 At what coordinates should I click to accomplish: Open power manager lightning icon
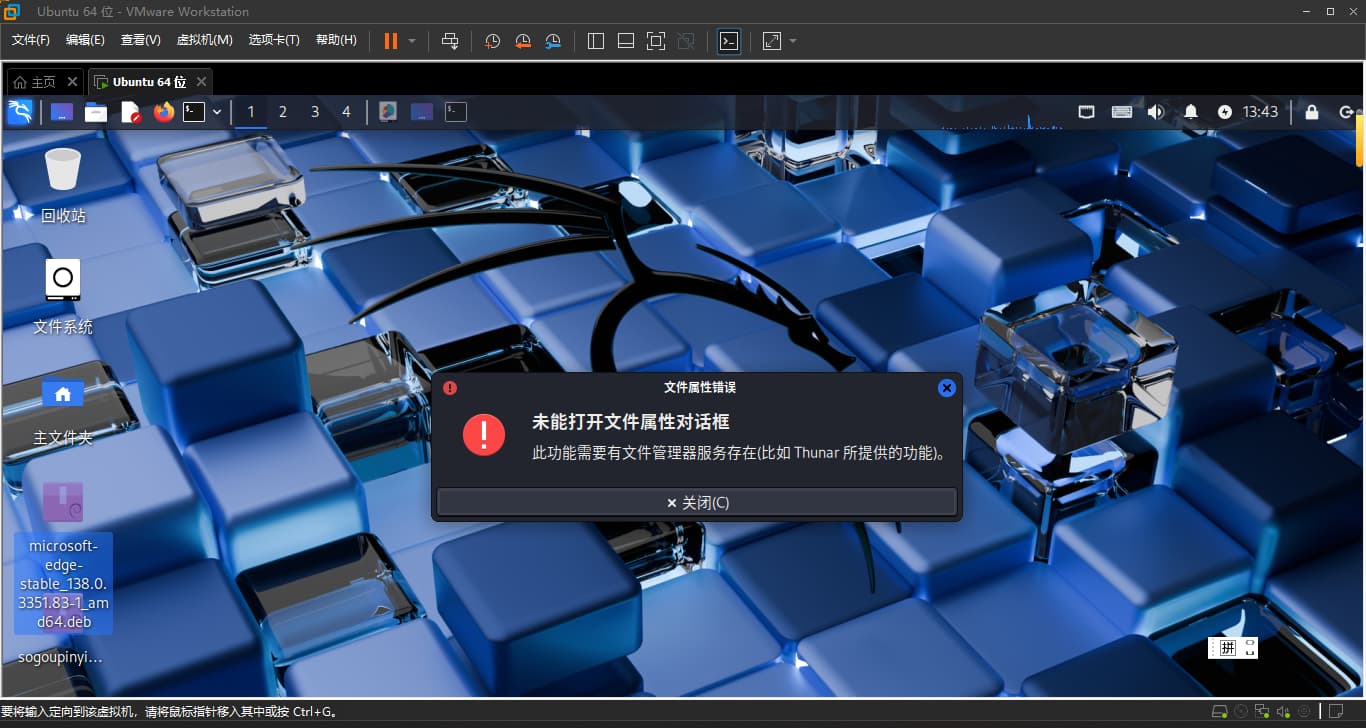[x=1225, y=112]
